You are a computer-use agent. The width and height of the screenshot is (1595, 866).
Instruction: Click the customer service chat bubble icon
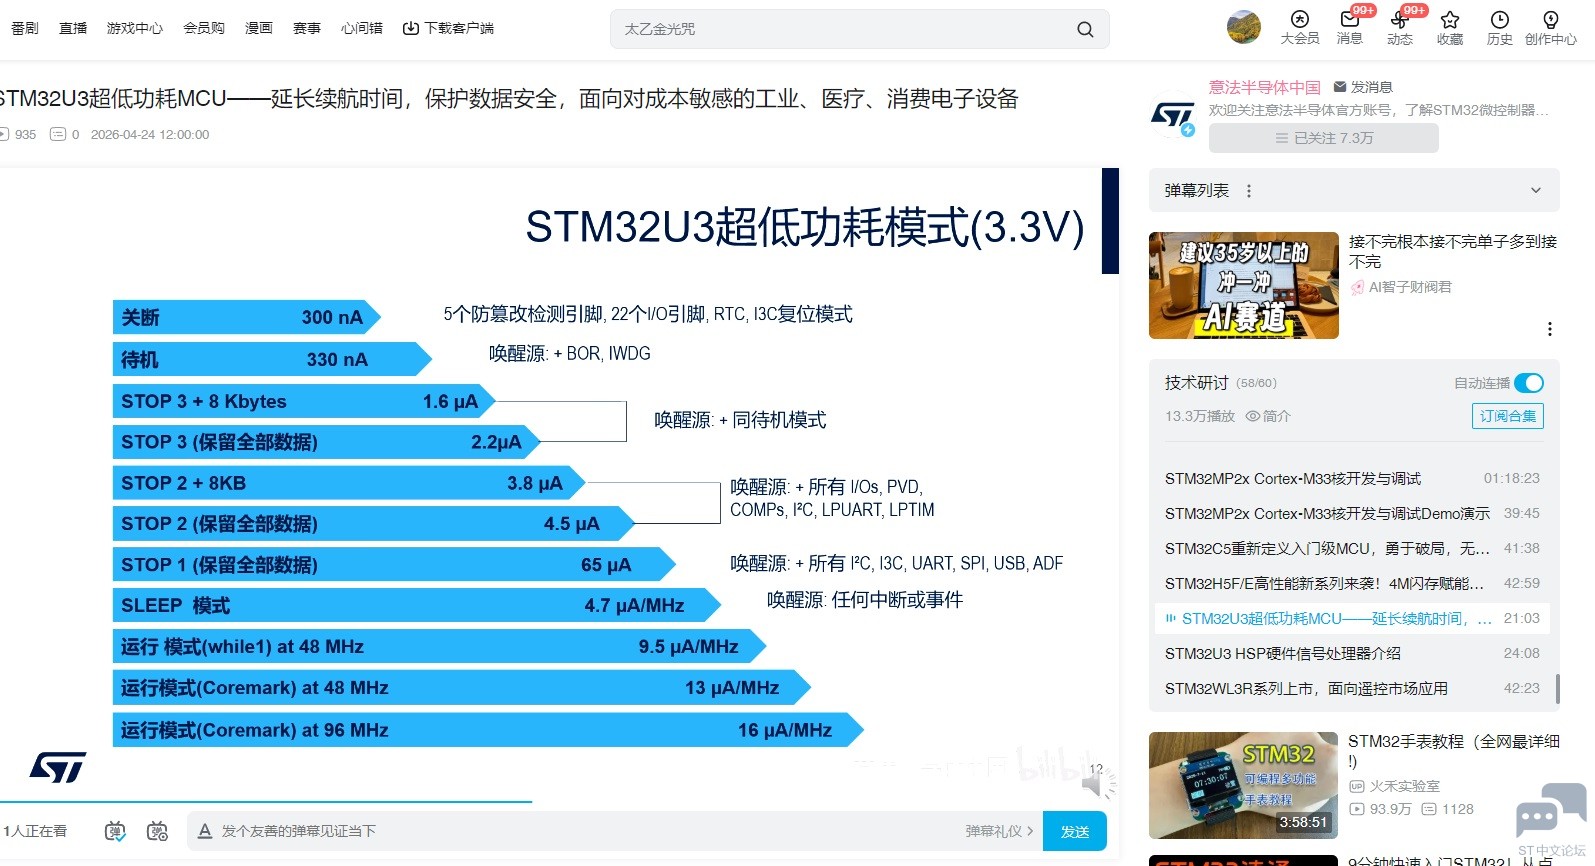pos(1550,812)
